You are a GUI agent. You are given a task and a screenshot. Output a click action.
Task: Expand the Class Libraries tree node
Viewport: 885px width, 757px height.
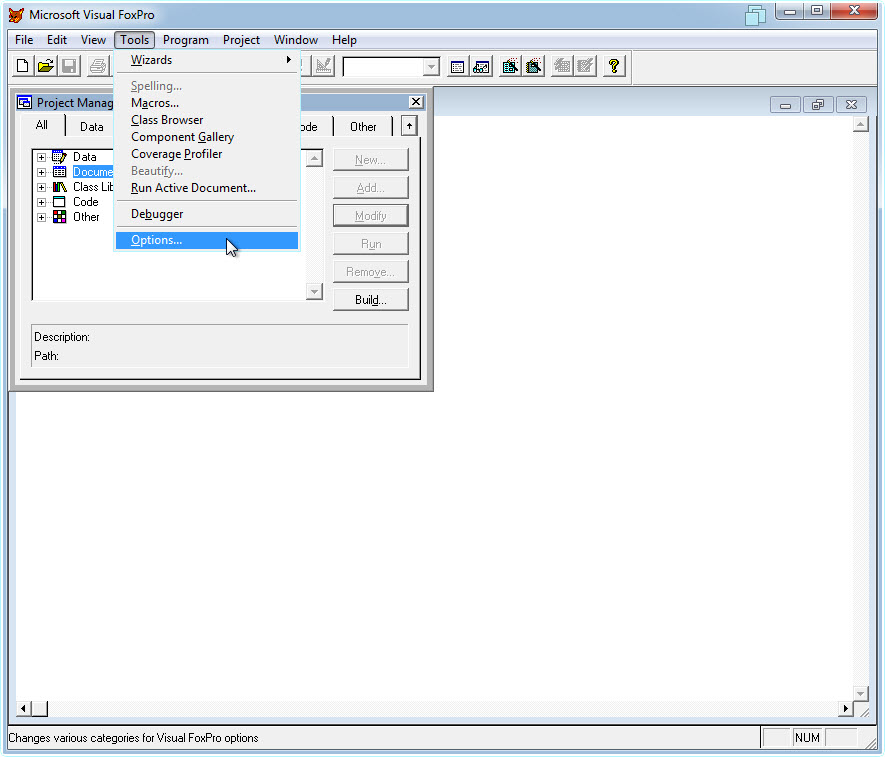coord(41,187)
